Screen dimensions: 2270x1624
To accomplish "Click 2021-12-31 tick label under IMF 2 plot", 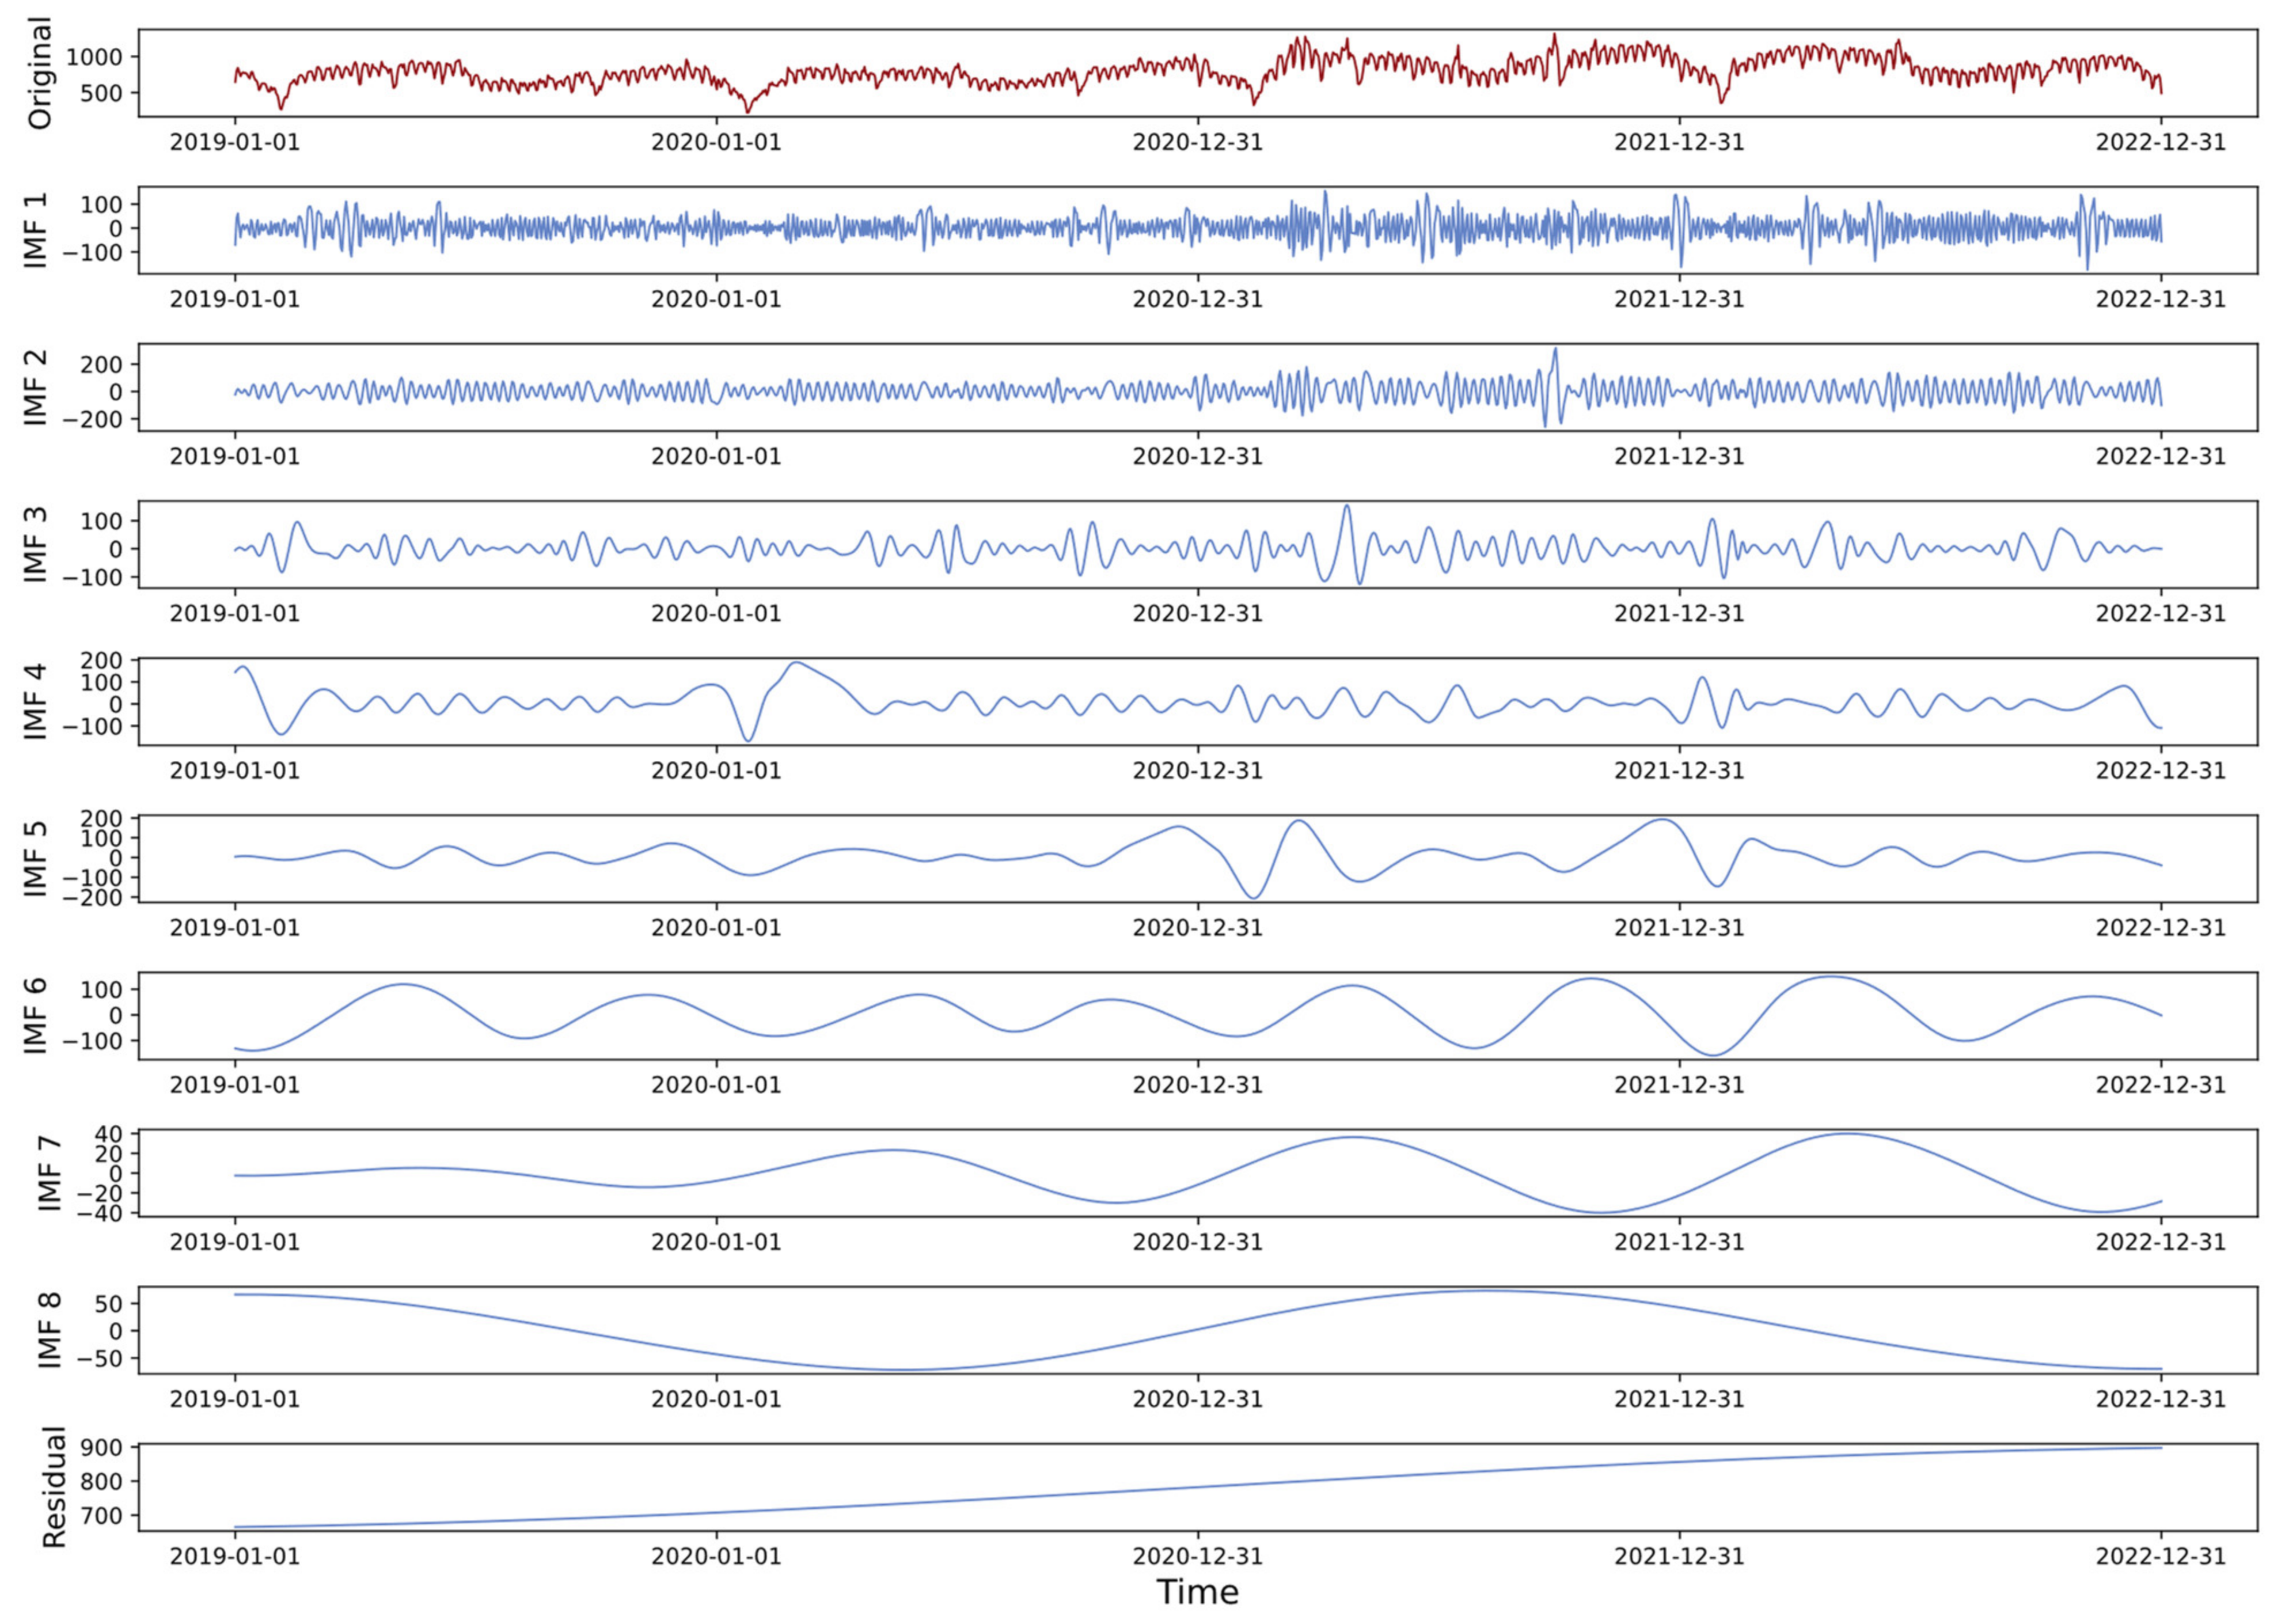I will coord(1679,456).
